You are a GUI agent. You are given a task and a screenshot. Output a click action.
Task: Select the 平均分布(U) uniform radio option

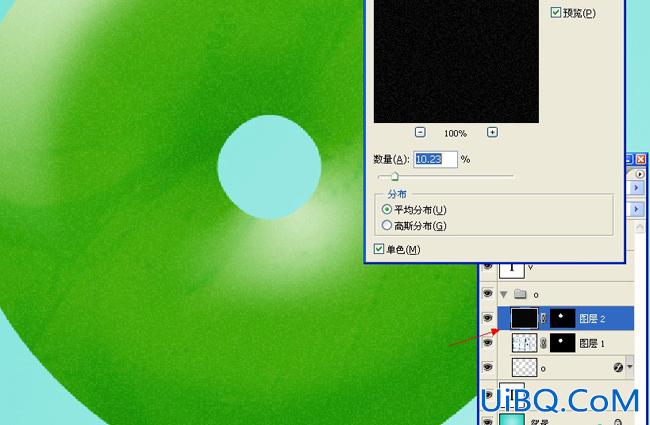point(386,209)
